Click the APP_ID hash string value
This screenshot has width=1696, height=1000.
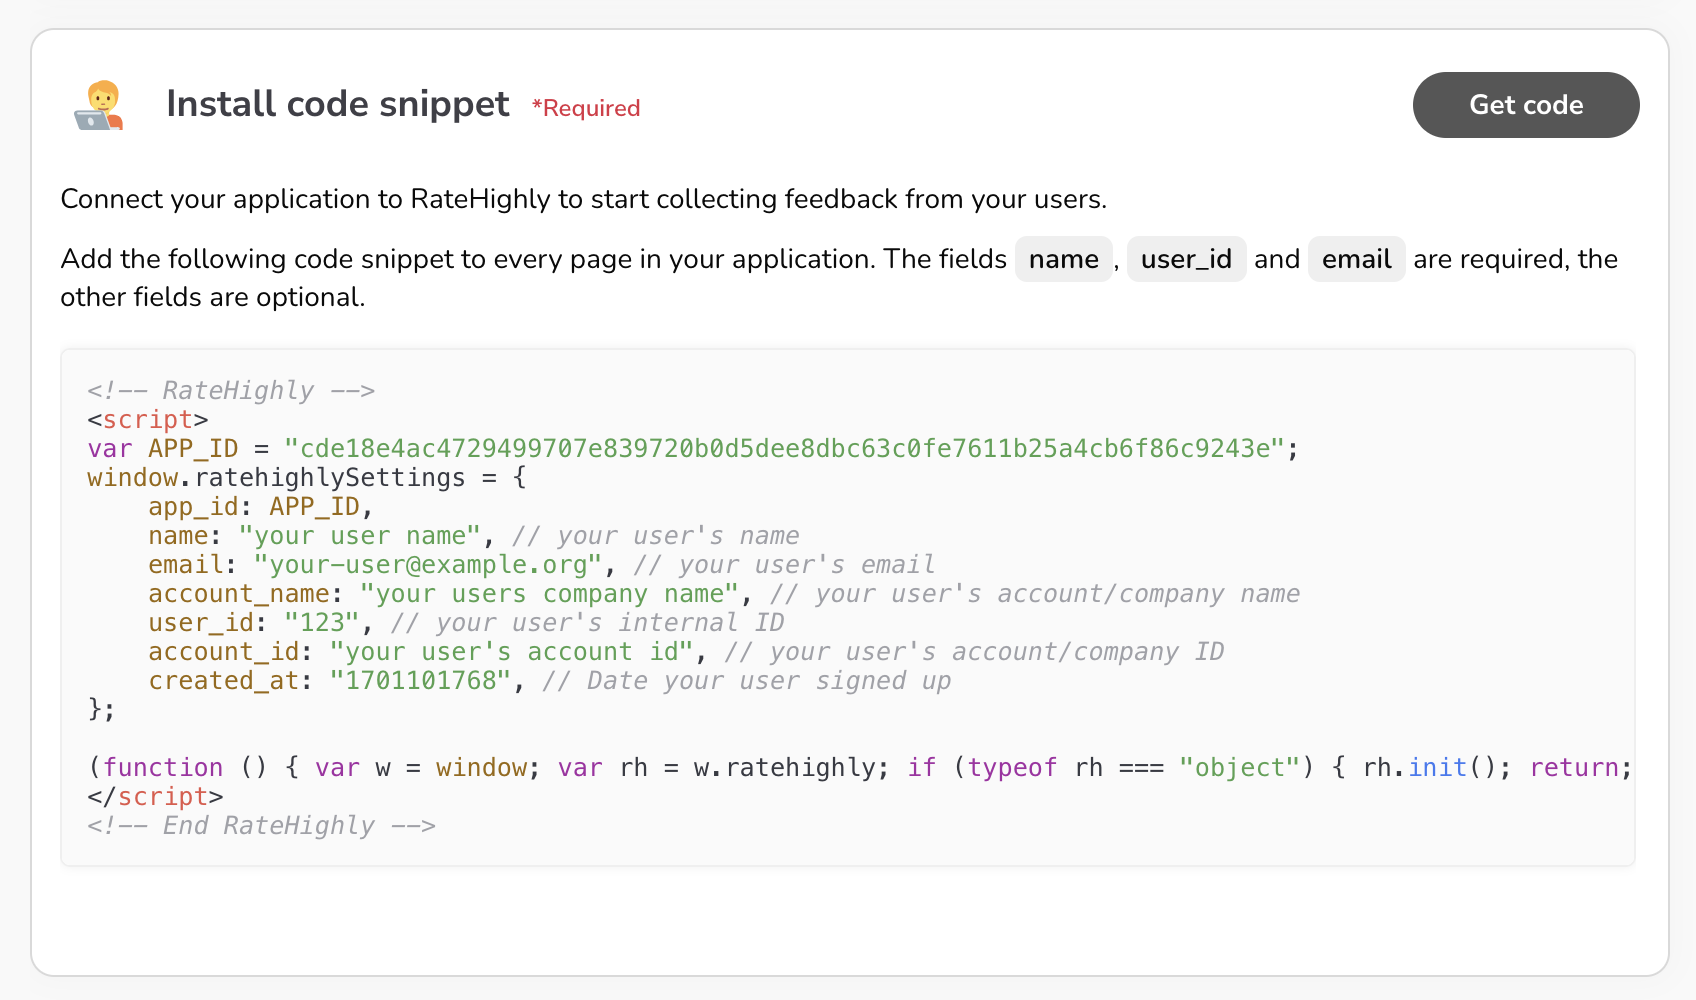click(x=783, y=448)
